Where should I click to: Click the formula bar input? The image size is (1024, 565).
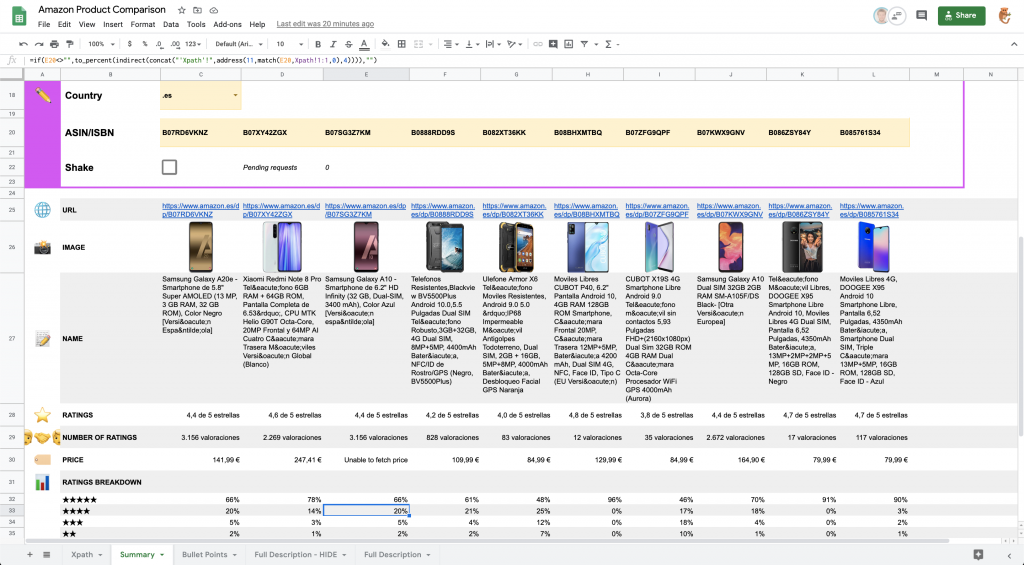(x=522, y=60)
